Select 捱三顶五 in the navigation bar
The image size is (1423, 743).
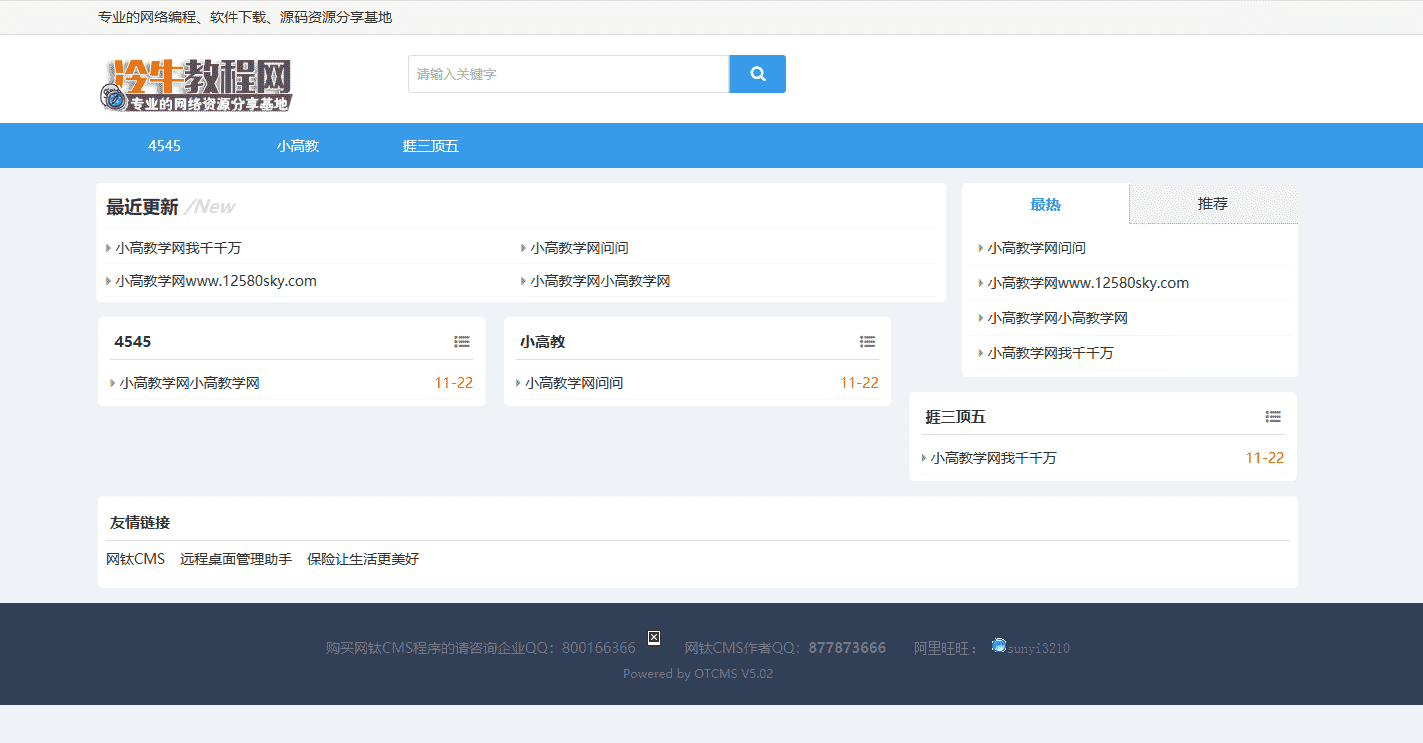click(430, 146)
